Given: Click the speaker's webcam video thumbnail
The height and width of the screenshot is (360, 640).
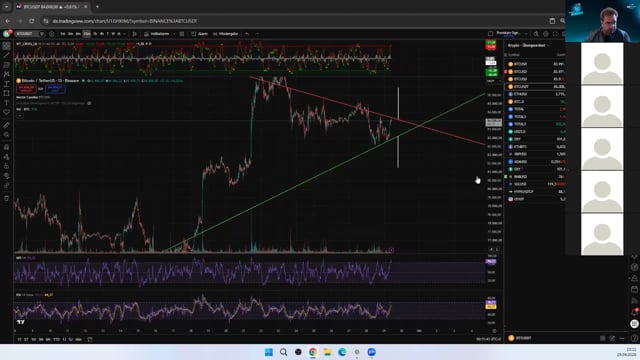Looking at the screenshot, I should point(602,21).
